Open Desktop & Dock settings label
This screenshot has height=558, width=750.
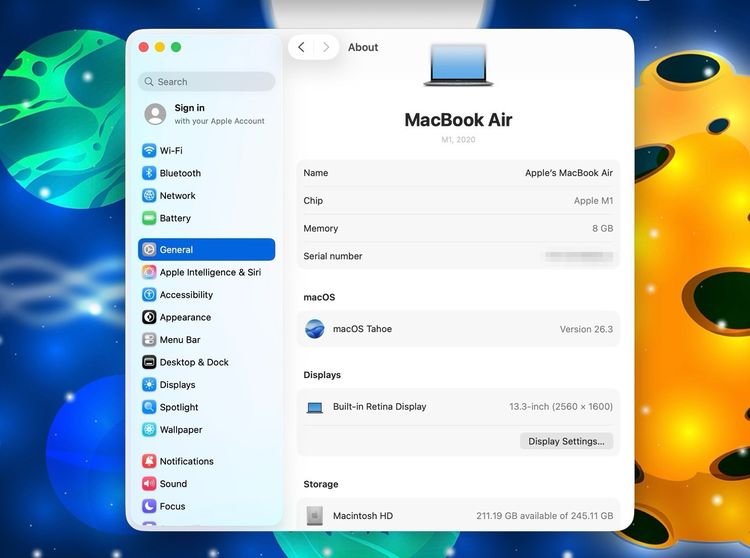coord(194,362)
